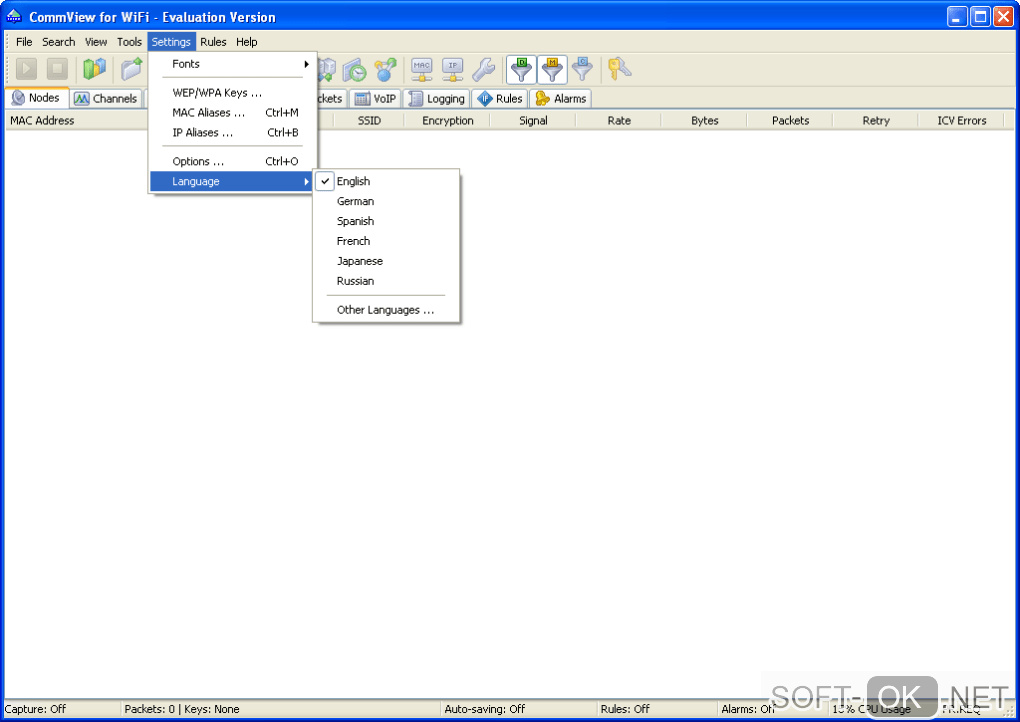Select German language option
The height and width of the screenshot is (722, 1020).
(386, 202)
